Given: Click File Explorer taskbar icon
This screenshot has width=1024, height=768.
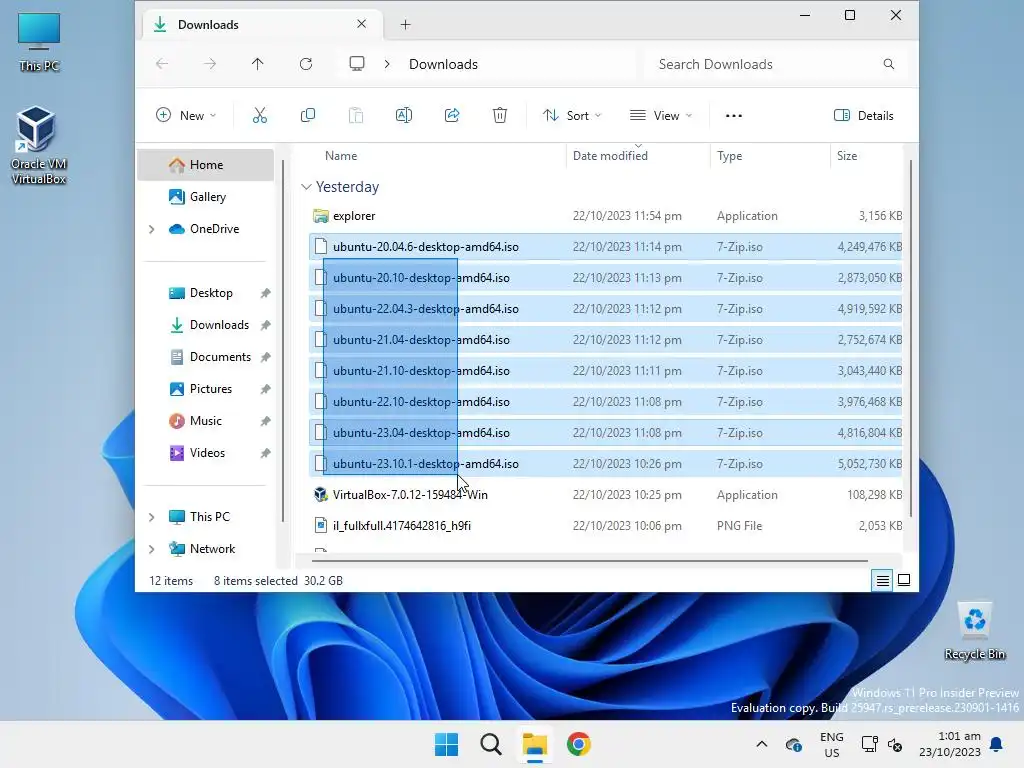Looking at the screenshot, I should click(534, 744).
